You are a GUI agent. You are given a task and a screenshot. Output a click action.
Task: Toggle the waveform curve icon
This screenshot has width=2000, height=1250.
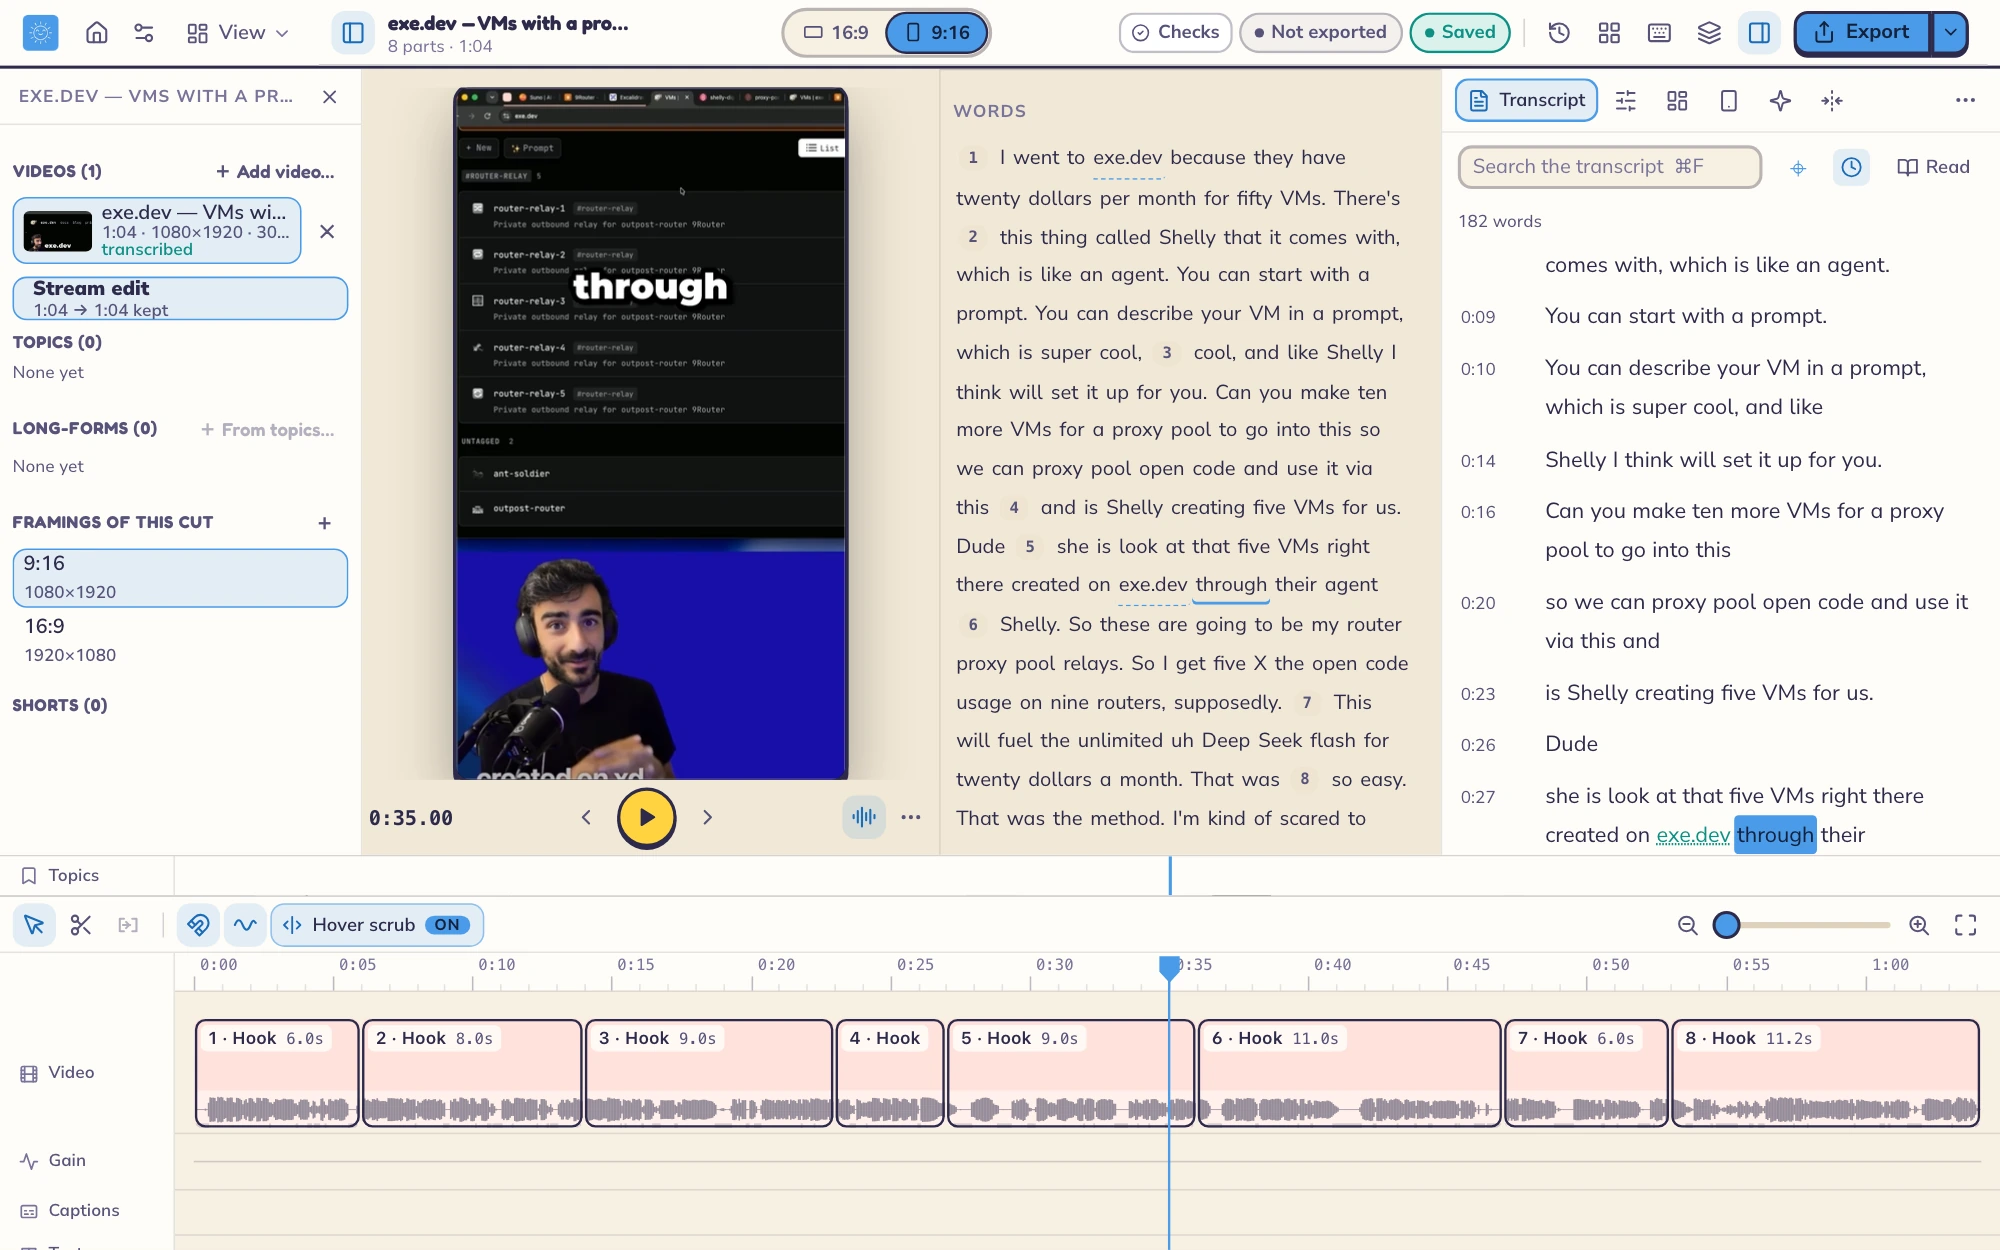pyautogui.click(x=245, y=925)
